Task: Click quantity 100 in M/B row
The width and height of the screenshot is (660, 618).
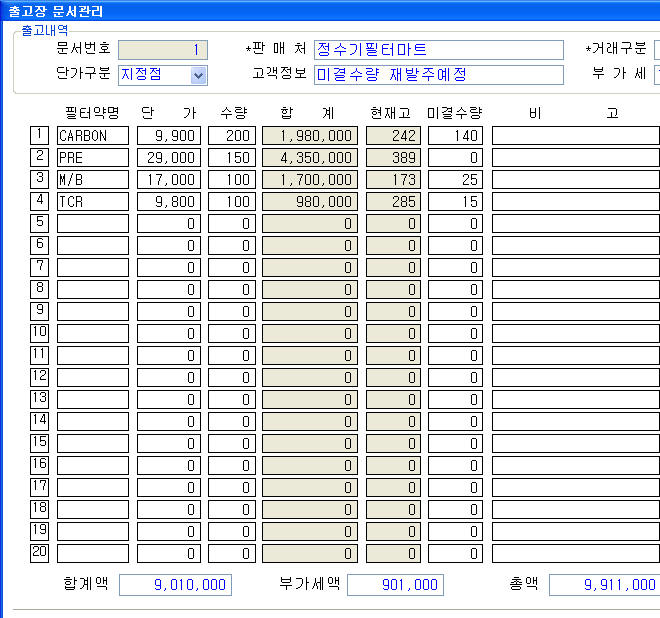Action: tap(232, 179)
